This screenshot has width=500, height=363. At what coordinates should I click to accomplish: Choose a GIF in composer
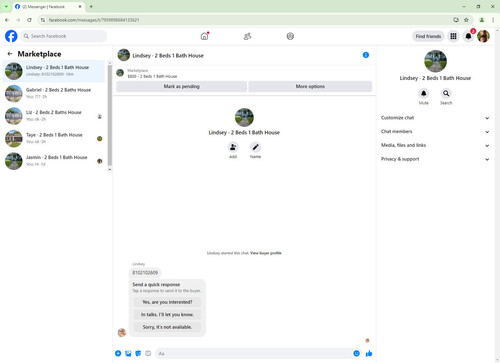[x=148, y=353]
